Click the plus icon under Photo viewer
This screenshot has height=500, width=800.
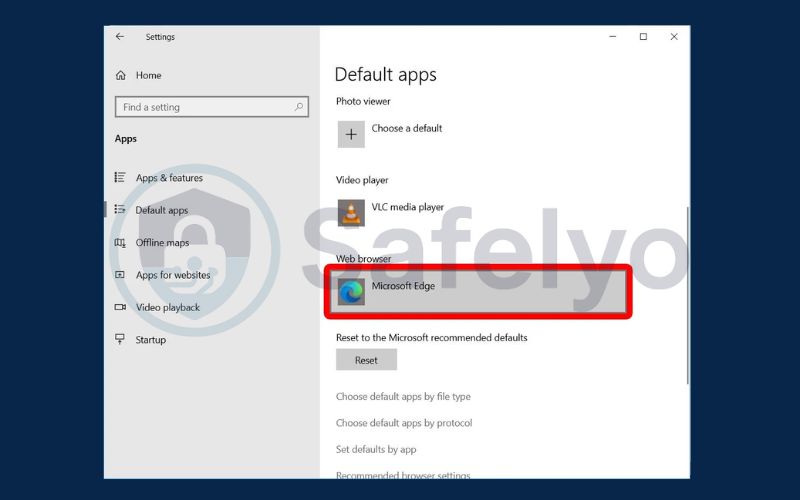[x=351, y=134]
